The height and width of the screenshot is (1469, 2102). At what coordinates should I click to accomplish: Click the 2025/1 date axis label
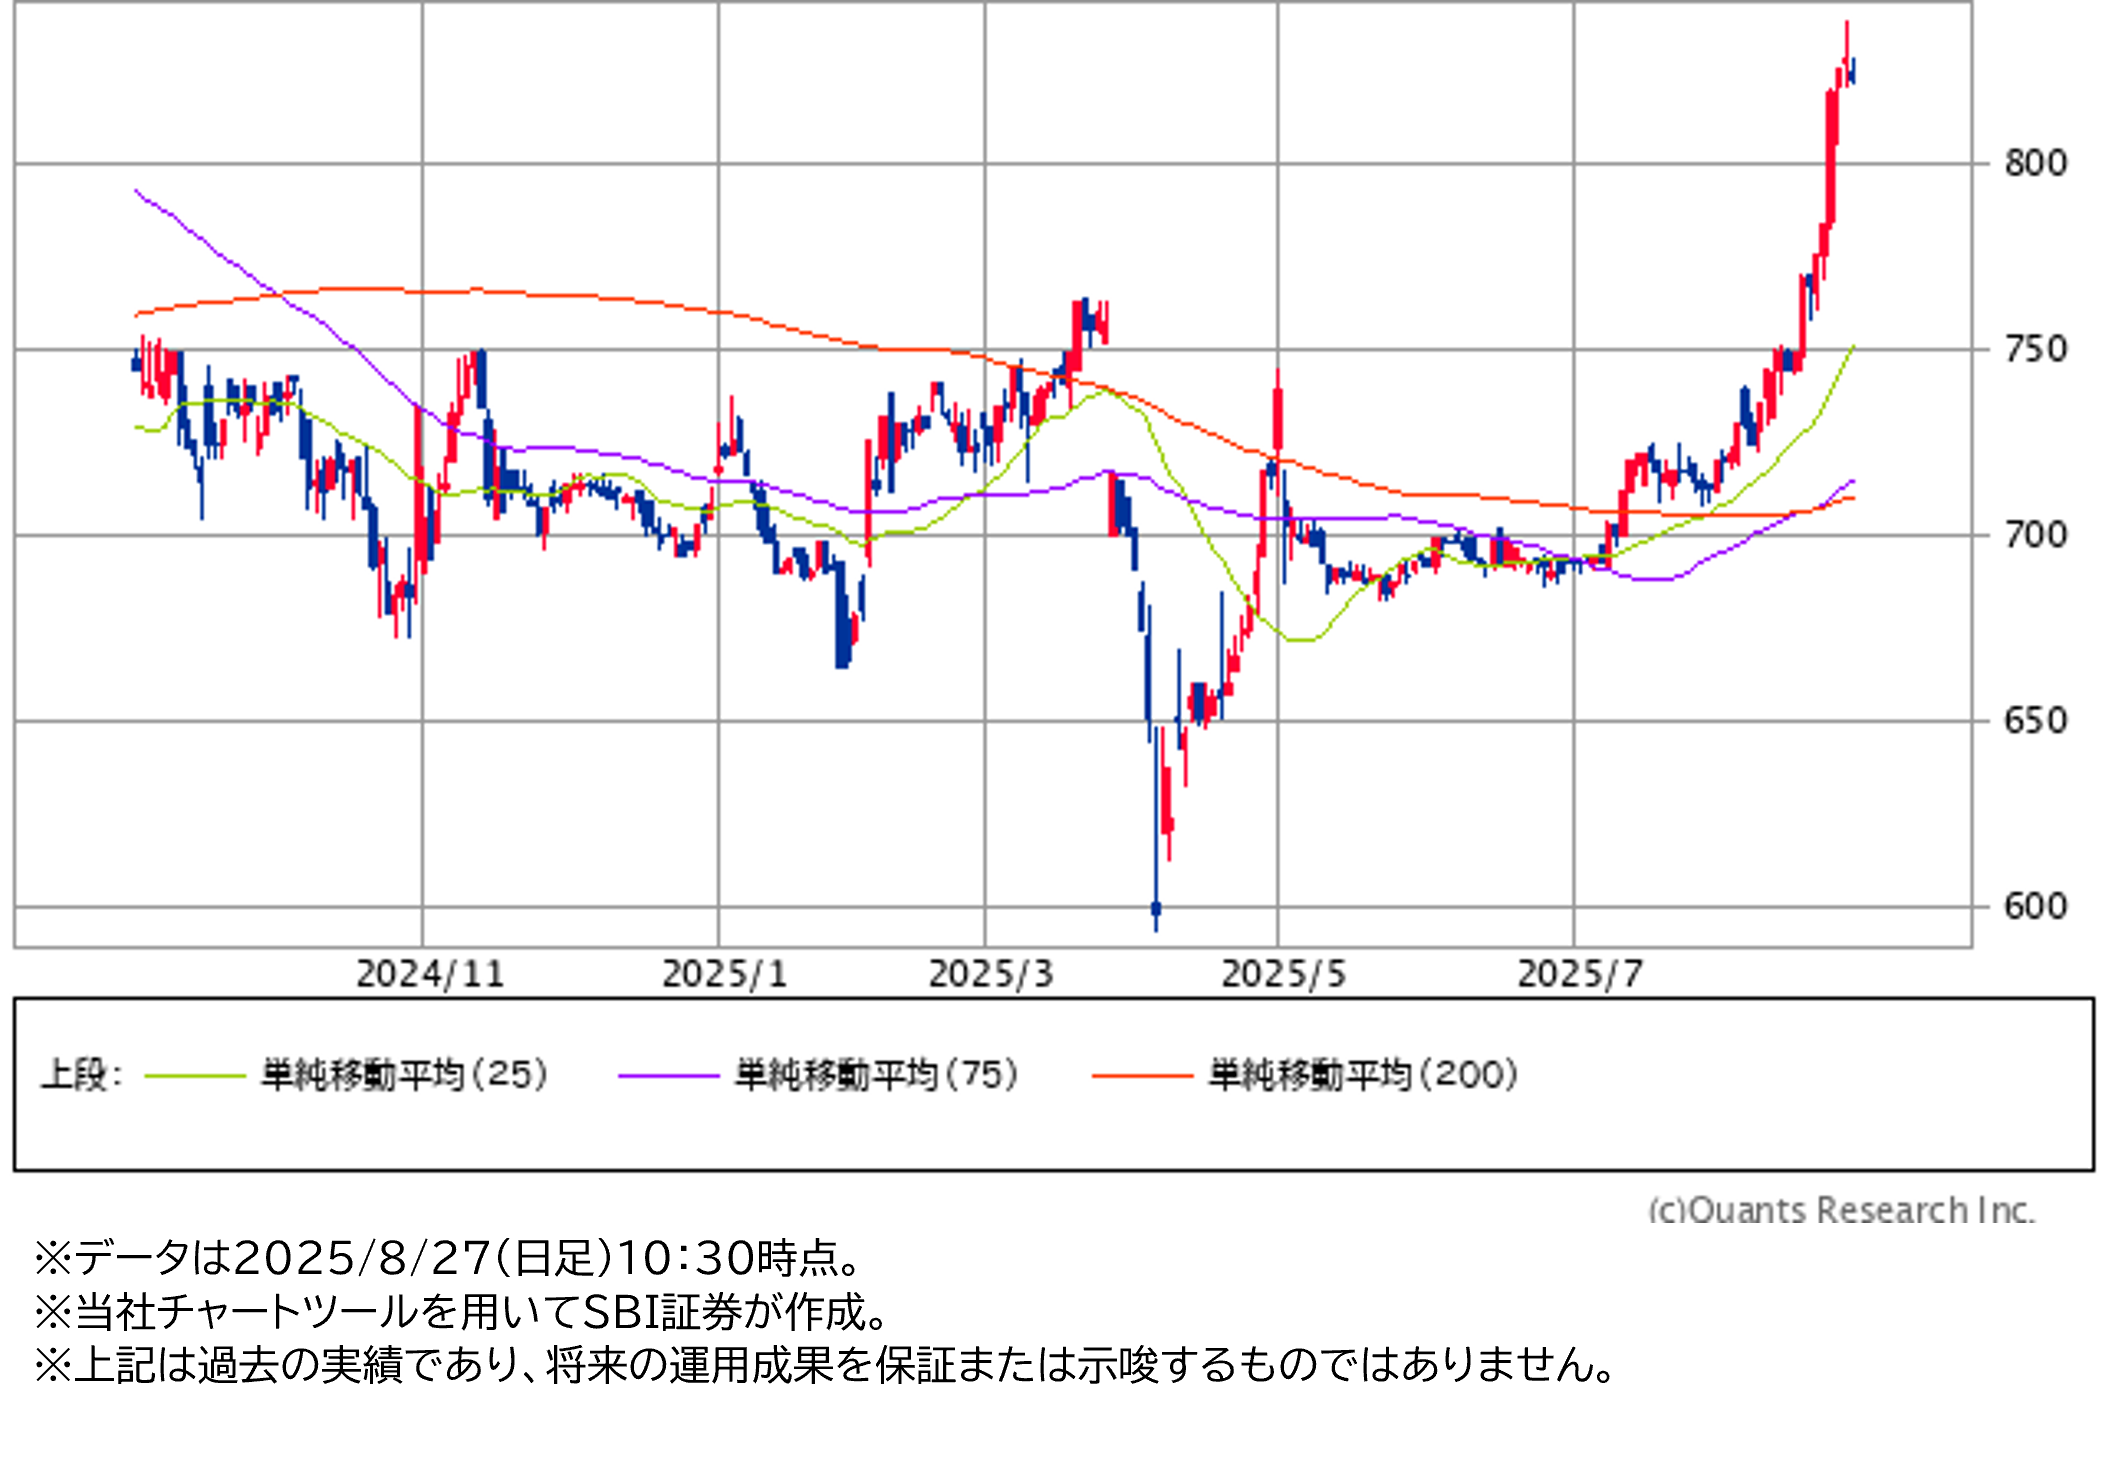[x=724, y=974]
